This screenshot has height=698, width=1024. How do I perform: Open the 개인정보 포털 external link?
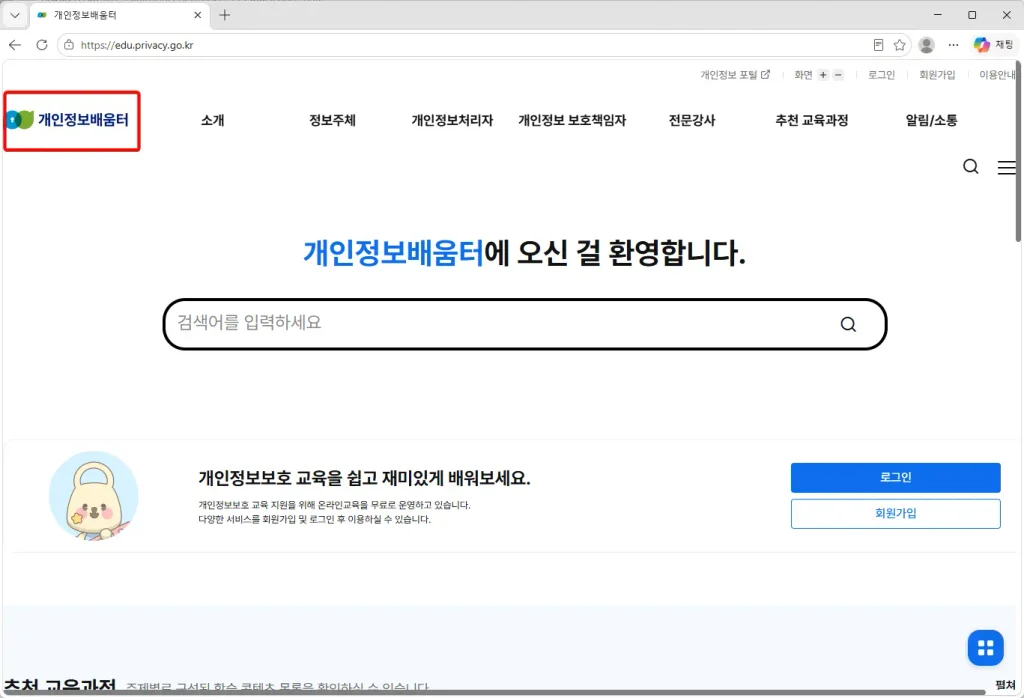click(735, 75)
